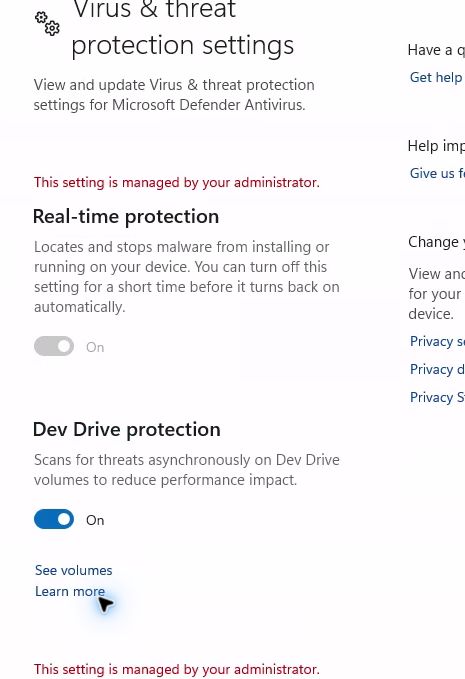Open the See volumes link
The width and height of the screenshot is (465, 679).
(x=74, y=570)
